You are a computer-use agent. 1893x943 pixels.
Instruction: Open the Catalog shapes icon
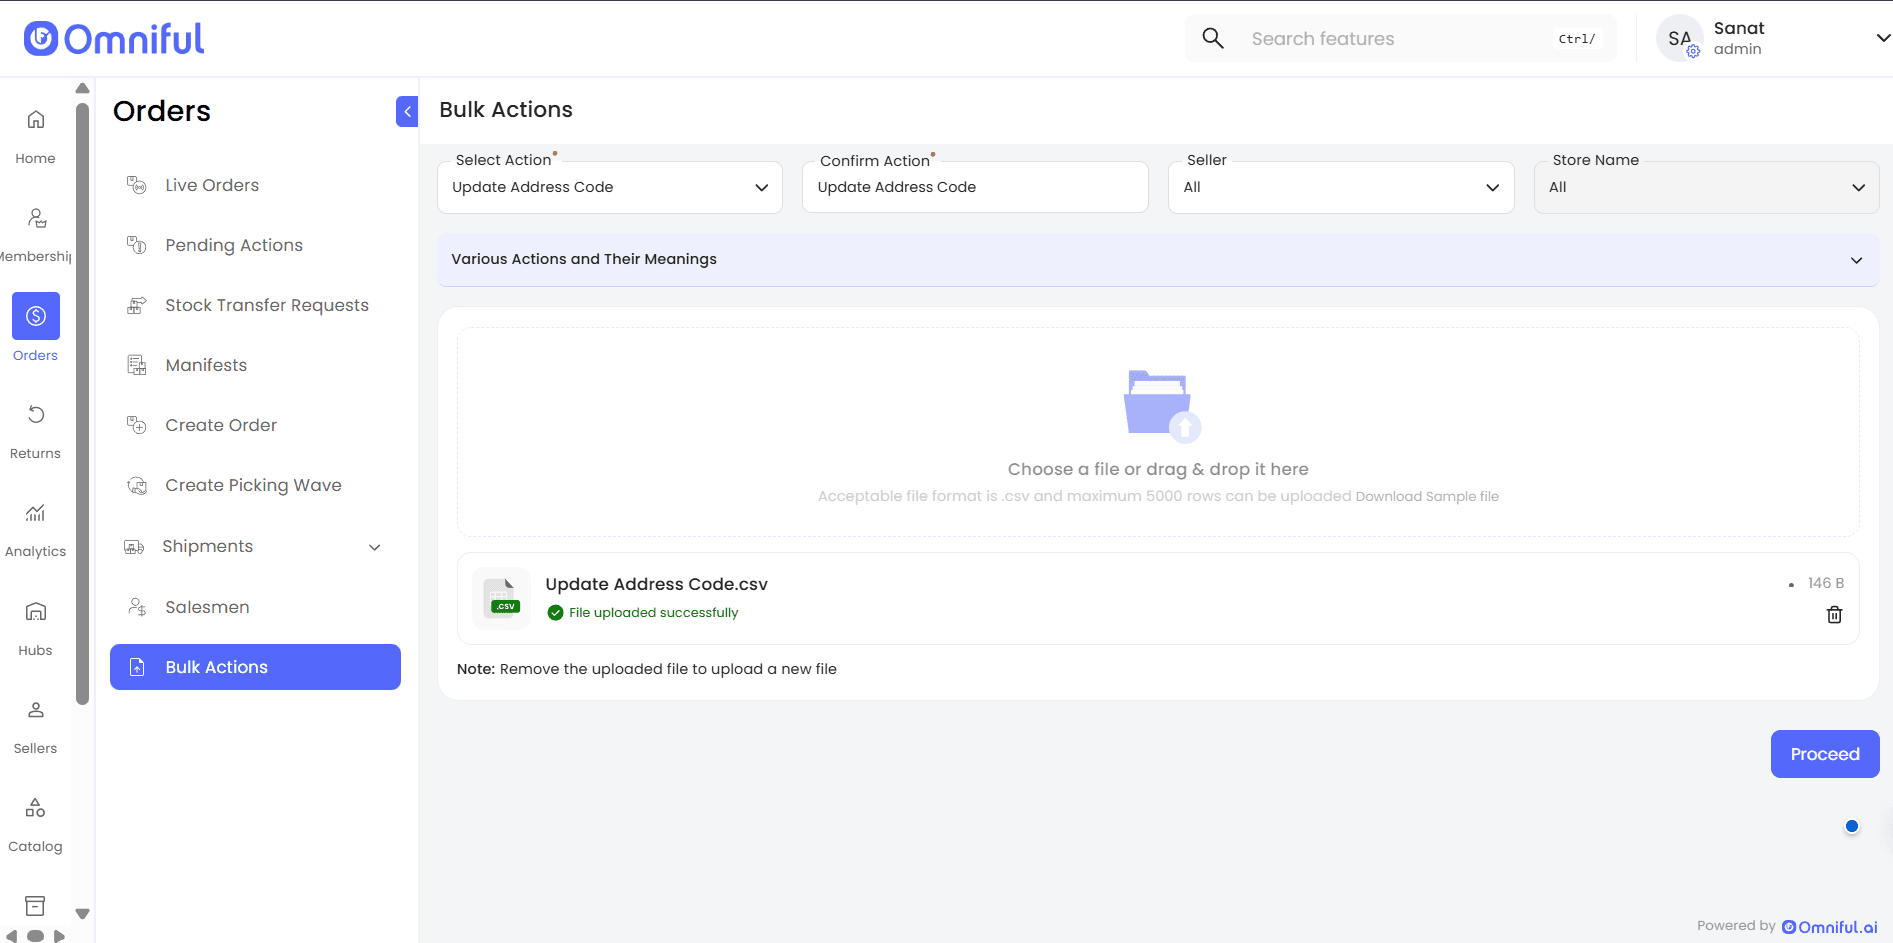click(36, 808)
